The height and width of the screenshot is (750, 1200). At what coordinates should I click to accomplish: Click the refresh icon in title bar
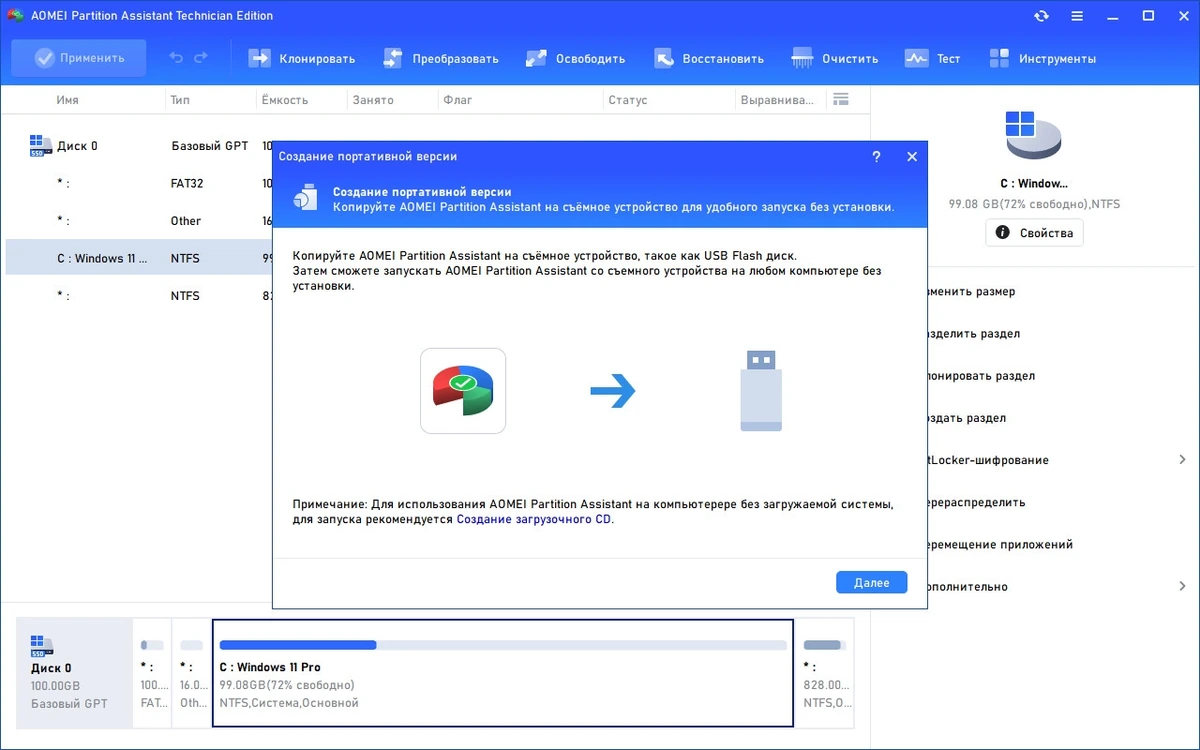[1041, 16]
